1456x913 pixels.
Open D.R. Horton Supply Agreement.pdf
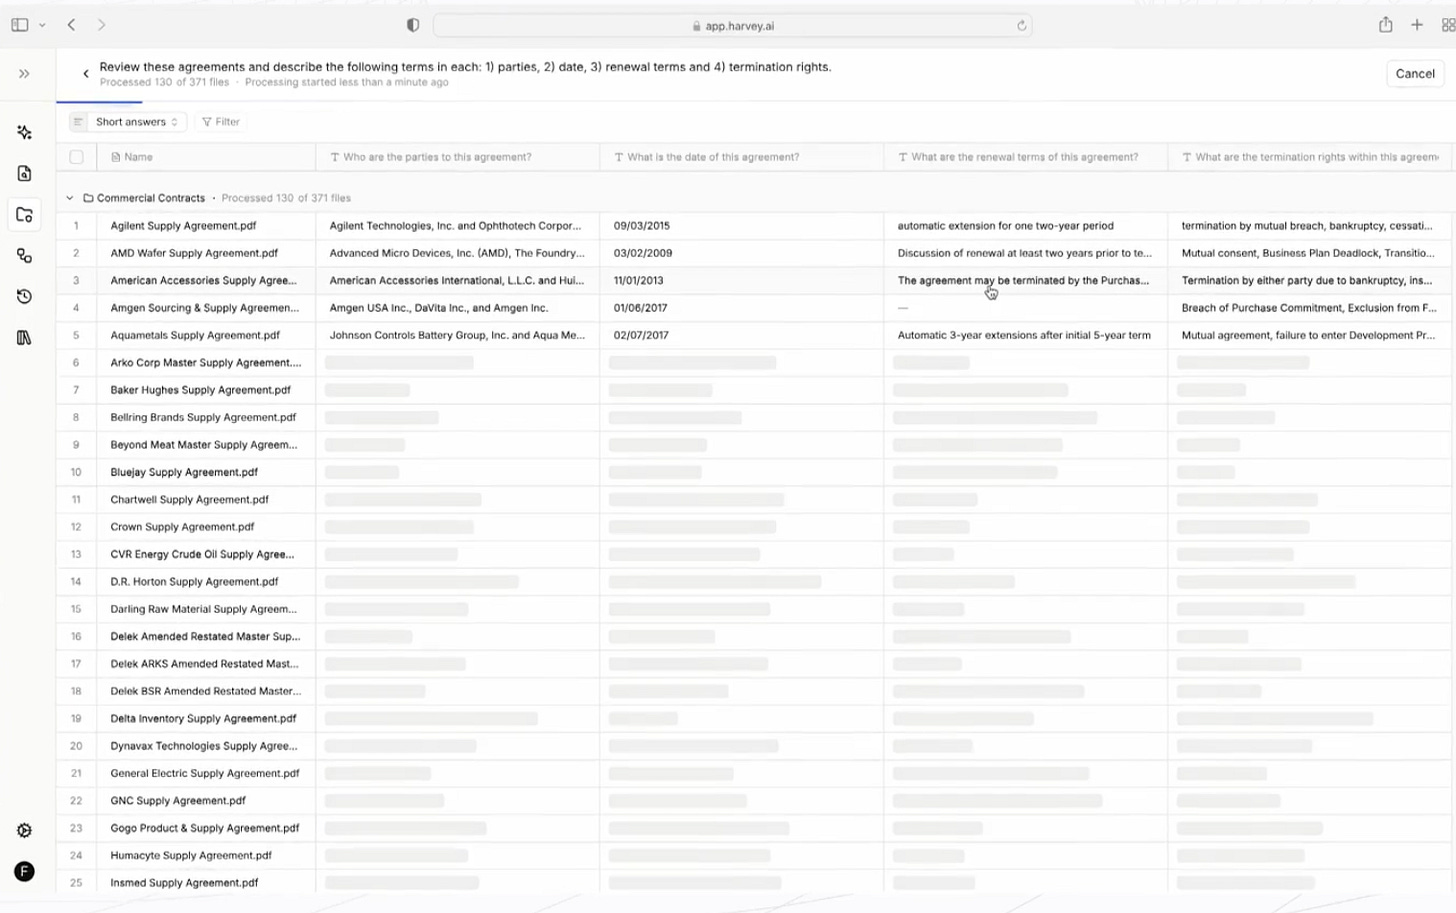tap(194, 581)
